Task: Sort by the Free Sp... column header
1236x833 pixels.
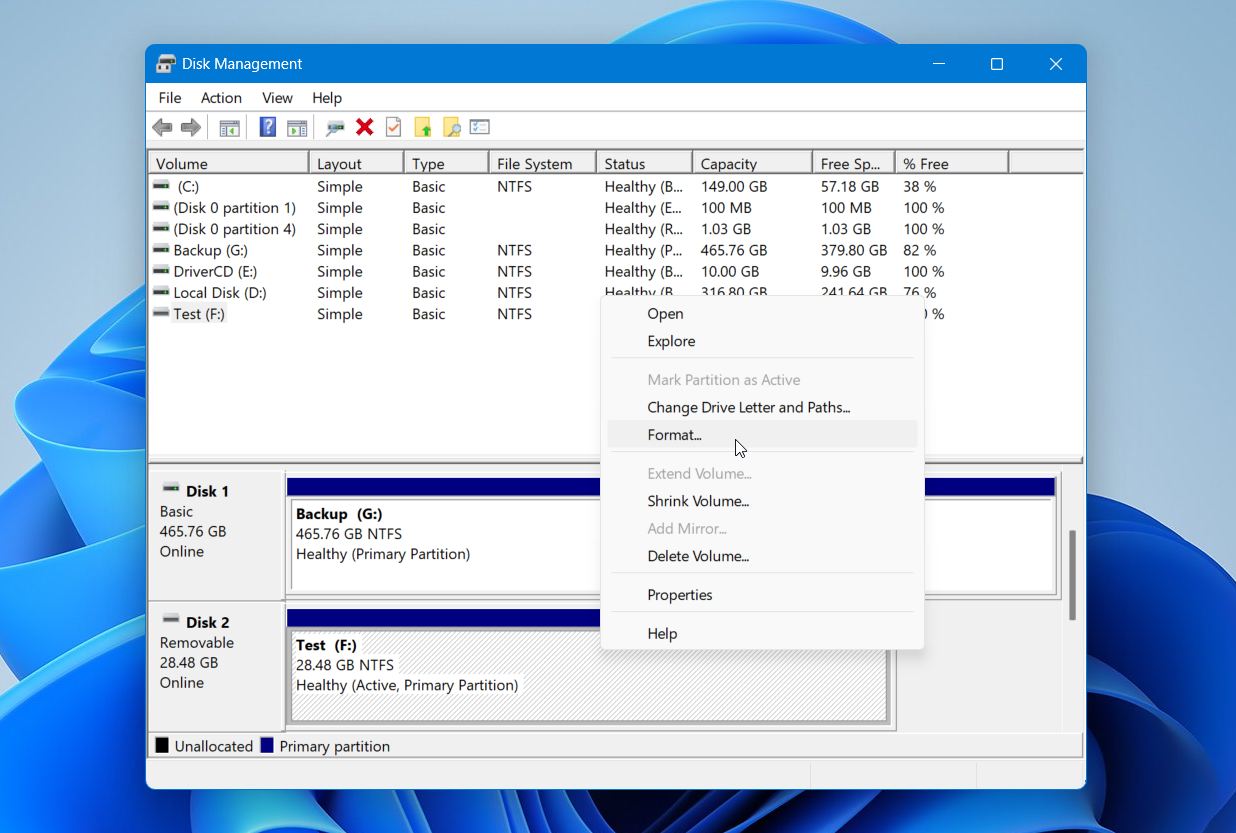Action: (x=853, y=163)
